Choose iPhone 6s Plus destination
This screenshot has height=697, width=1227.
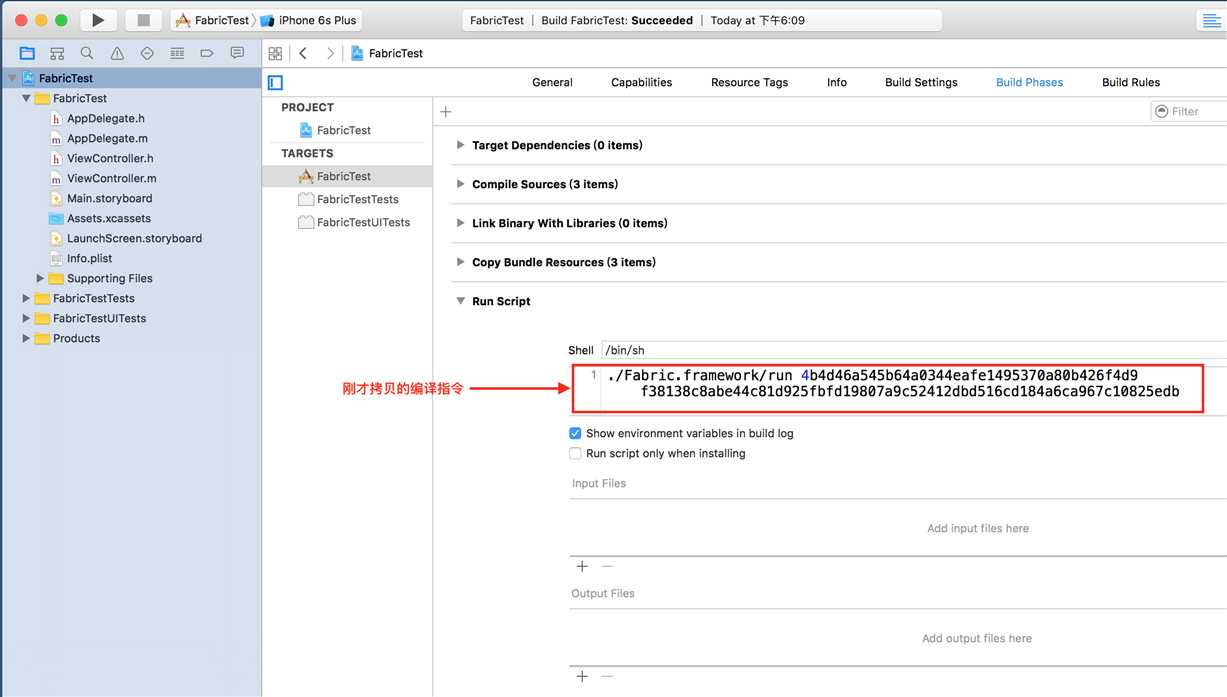tap(309, 20)
